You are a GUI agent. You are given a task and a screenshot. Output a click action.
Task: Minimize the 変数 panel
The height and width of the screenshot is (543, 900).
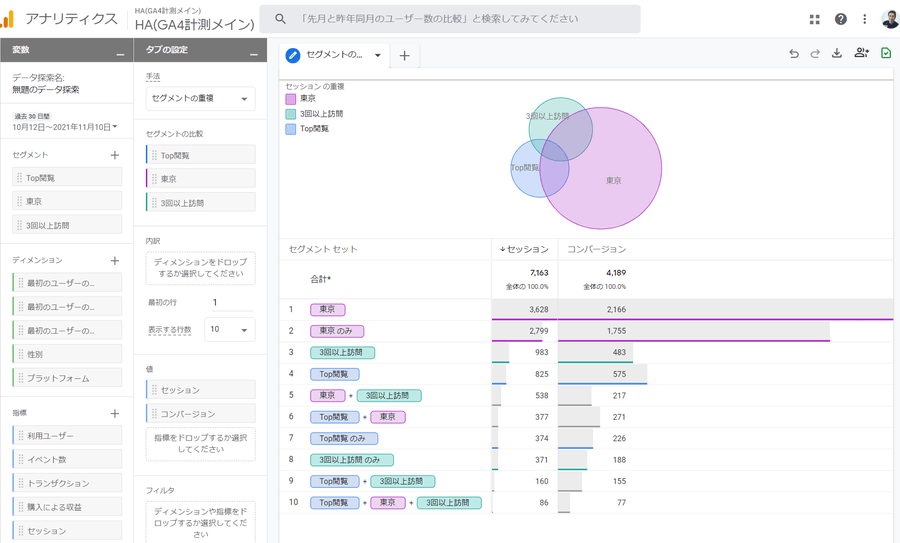point(121,52)
